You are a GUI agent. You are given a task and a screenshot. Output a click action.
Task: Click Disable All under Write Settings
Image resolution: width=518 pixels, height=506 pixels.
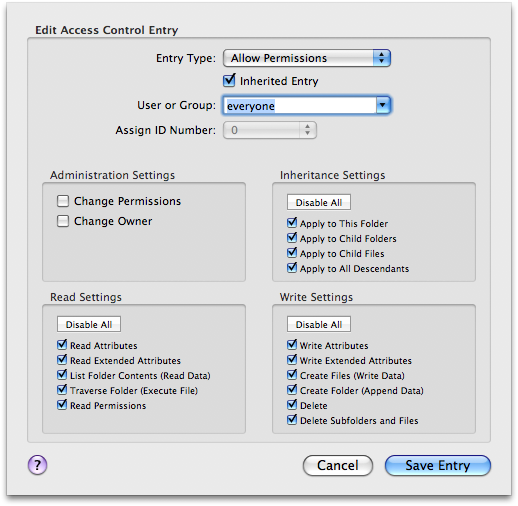tap(319, 324)
